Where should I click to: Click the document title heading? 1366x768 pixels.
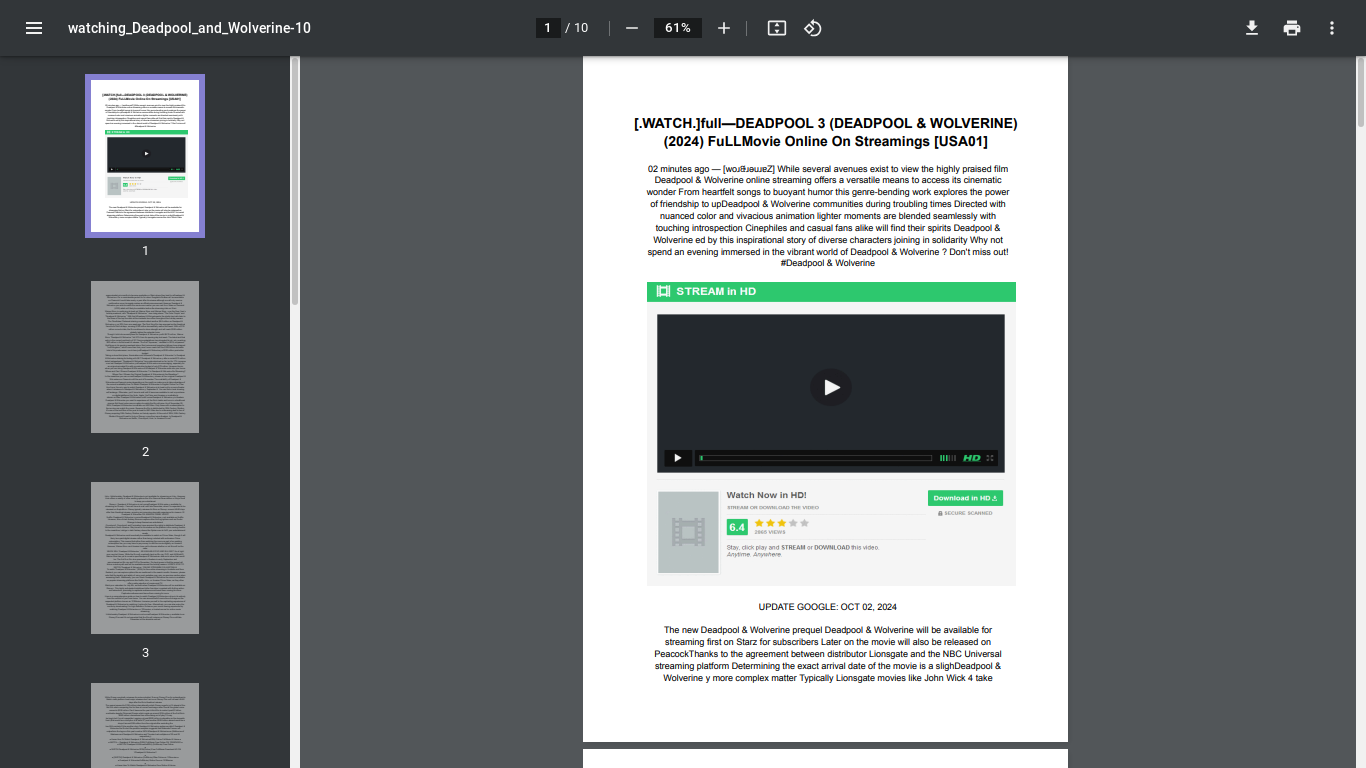click(x=826, y=132)
